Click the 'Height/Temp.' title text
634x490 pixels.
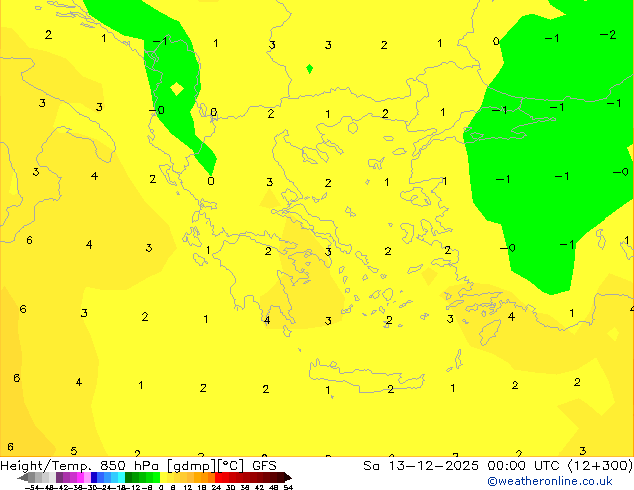(x=46, y=466)
